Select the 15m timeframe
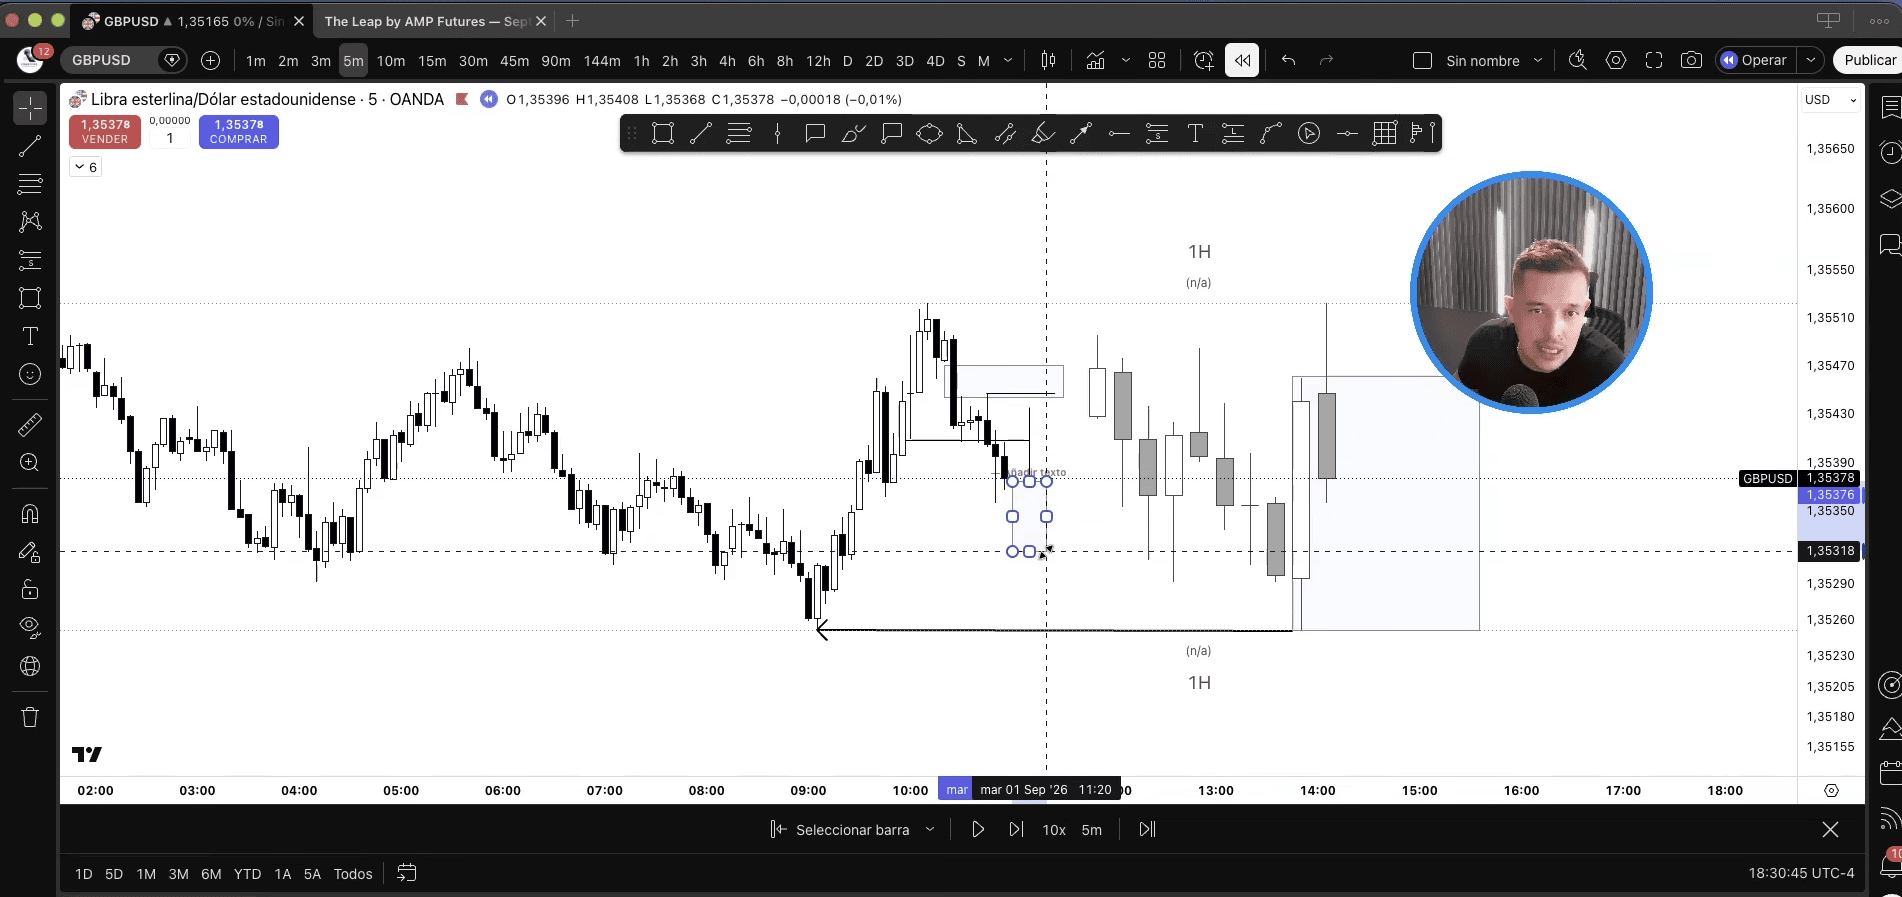 tap(432, 61)
